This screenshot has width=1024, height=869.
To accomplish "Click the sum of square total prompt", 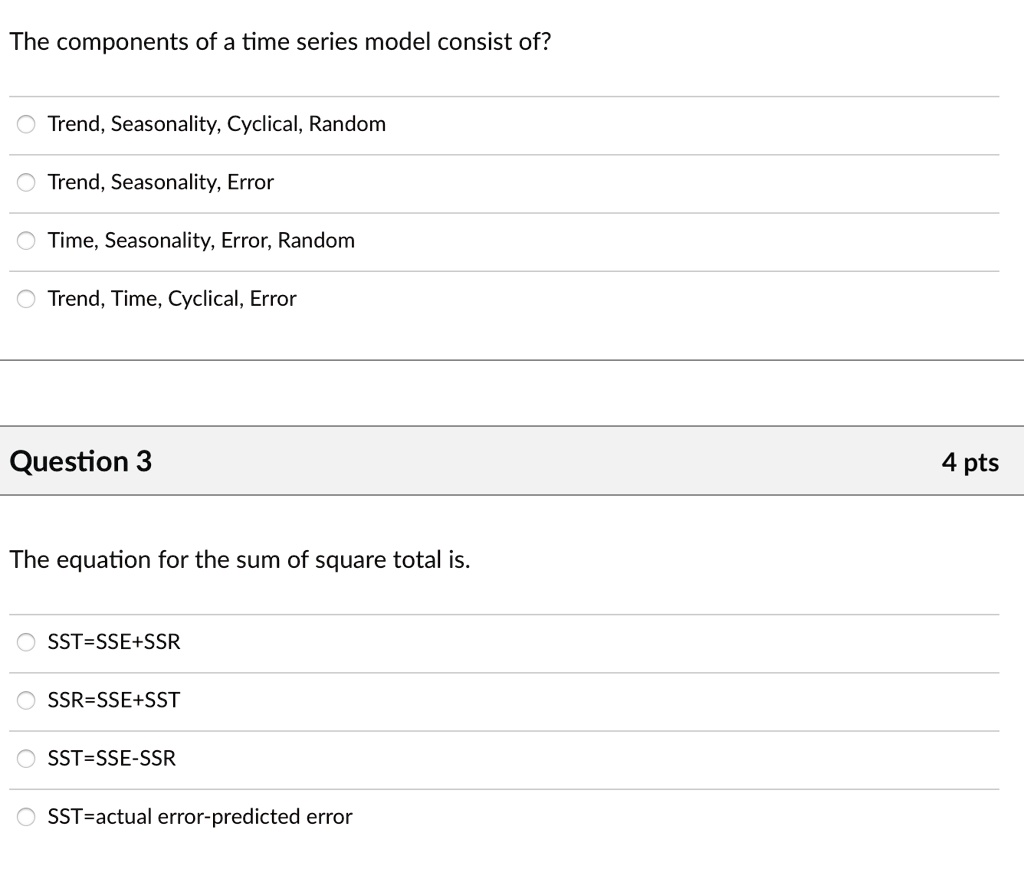I will coord(240,559).
